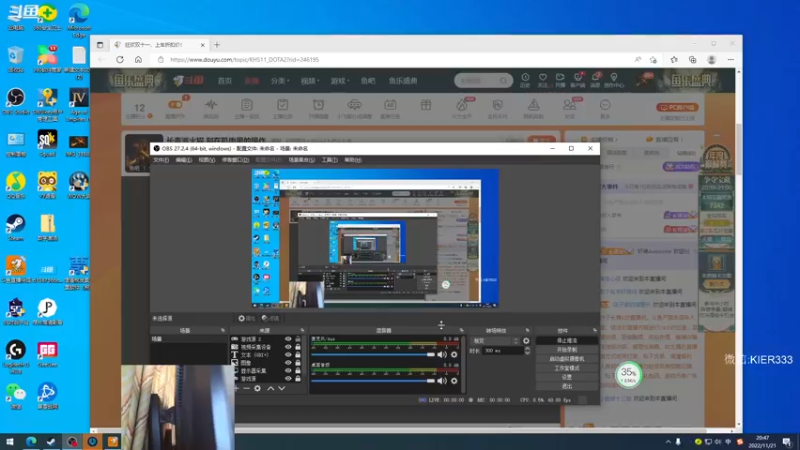Open OBS 视图(V) menu
This screenshot has width=800, height=450.
tap(207, 160)
